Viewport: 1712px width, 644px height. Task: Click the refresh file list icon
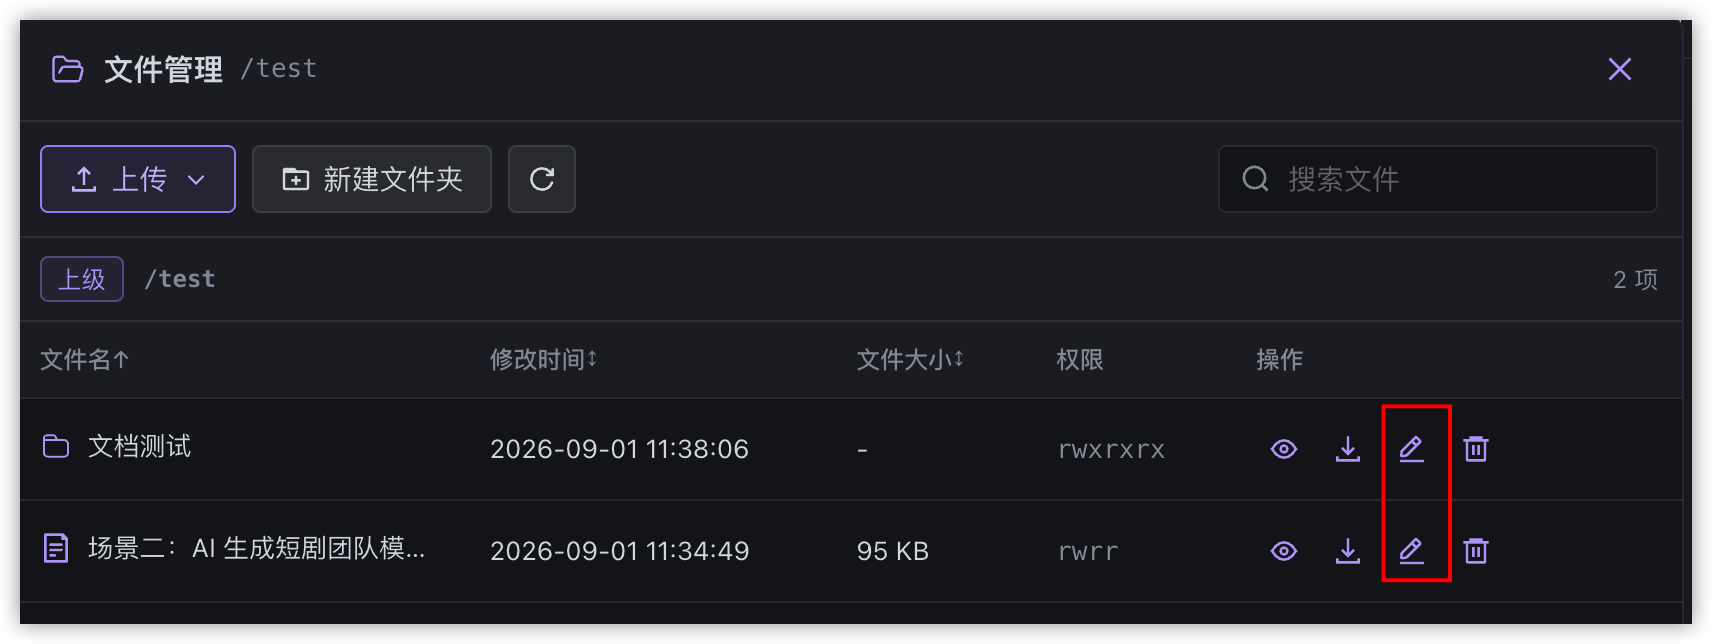pos(541,179)
